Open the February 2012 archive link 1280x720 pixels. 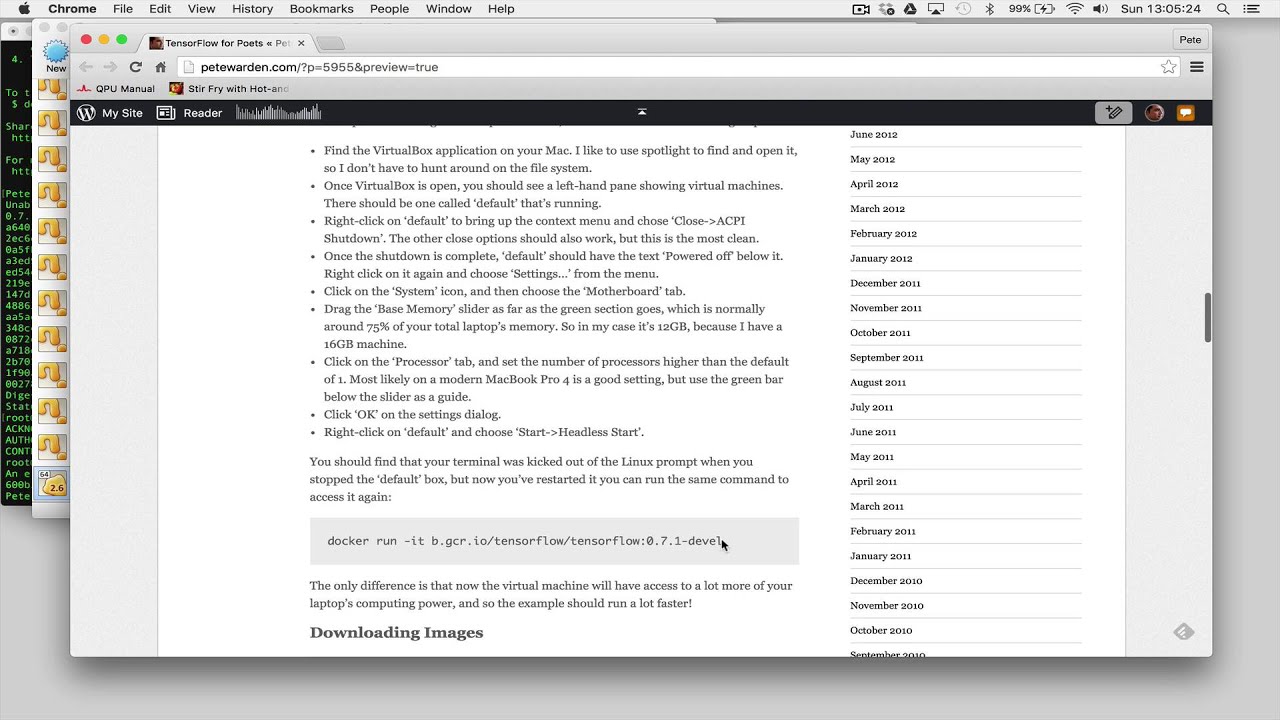pyautogui.click(x=883, y=233)
